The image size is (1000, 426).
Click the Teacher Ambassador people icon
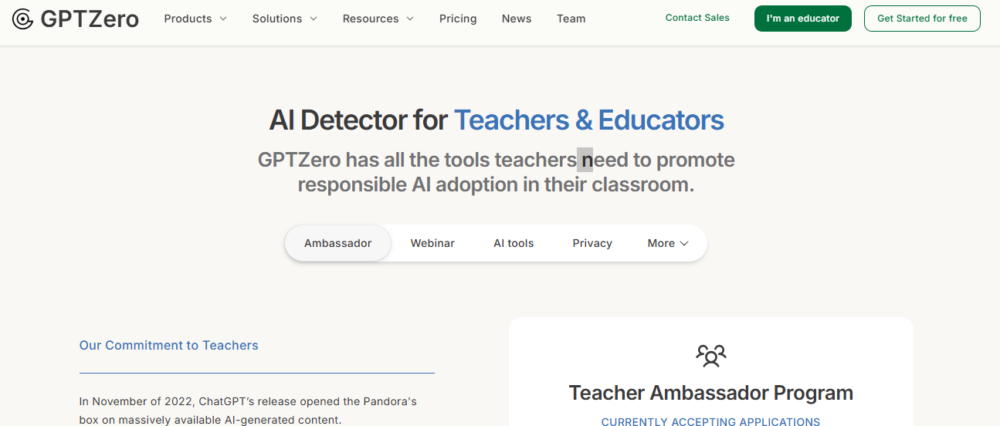(x=711, y=355)
